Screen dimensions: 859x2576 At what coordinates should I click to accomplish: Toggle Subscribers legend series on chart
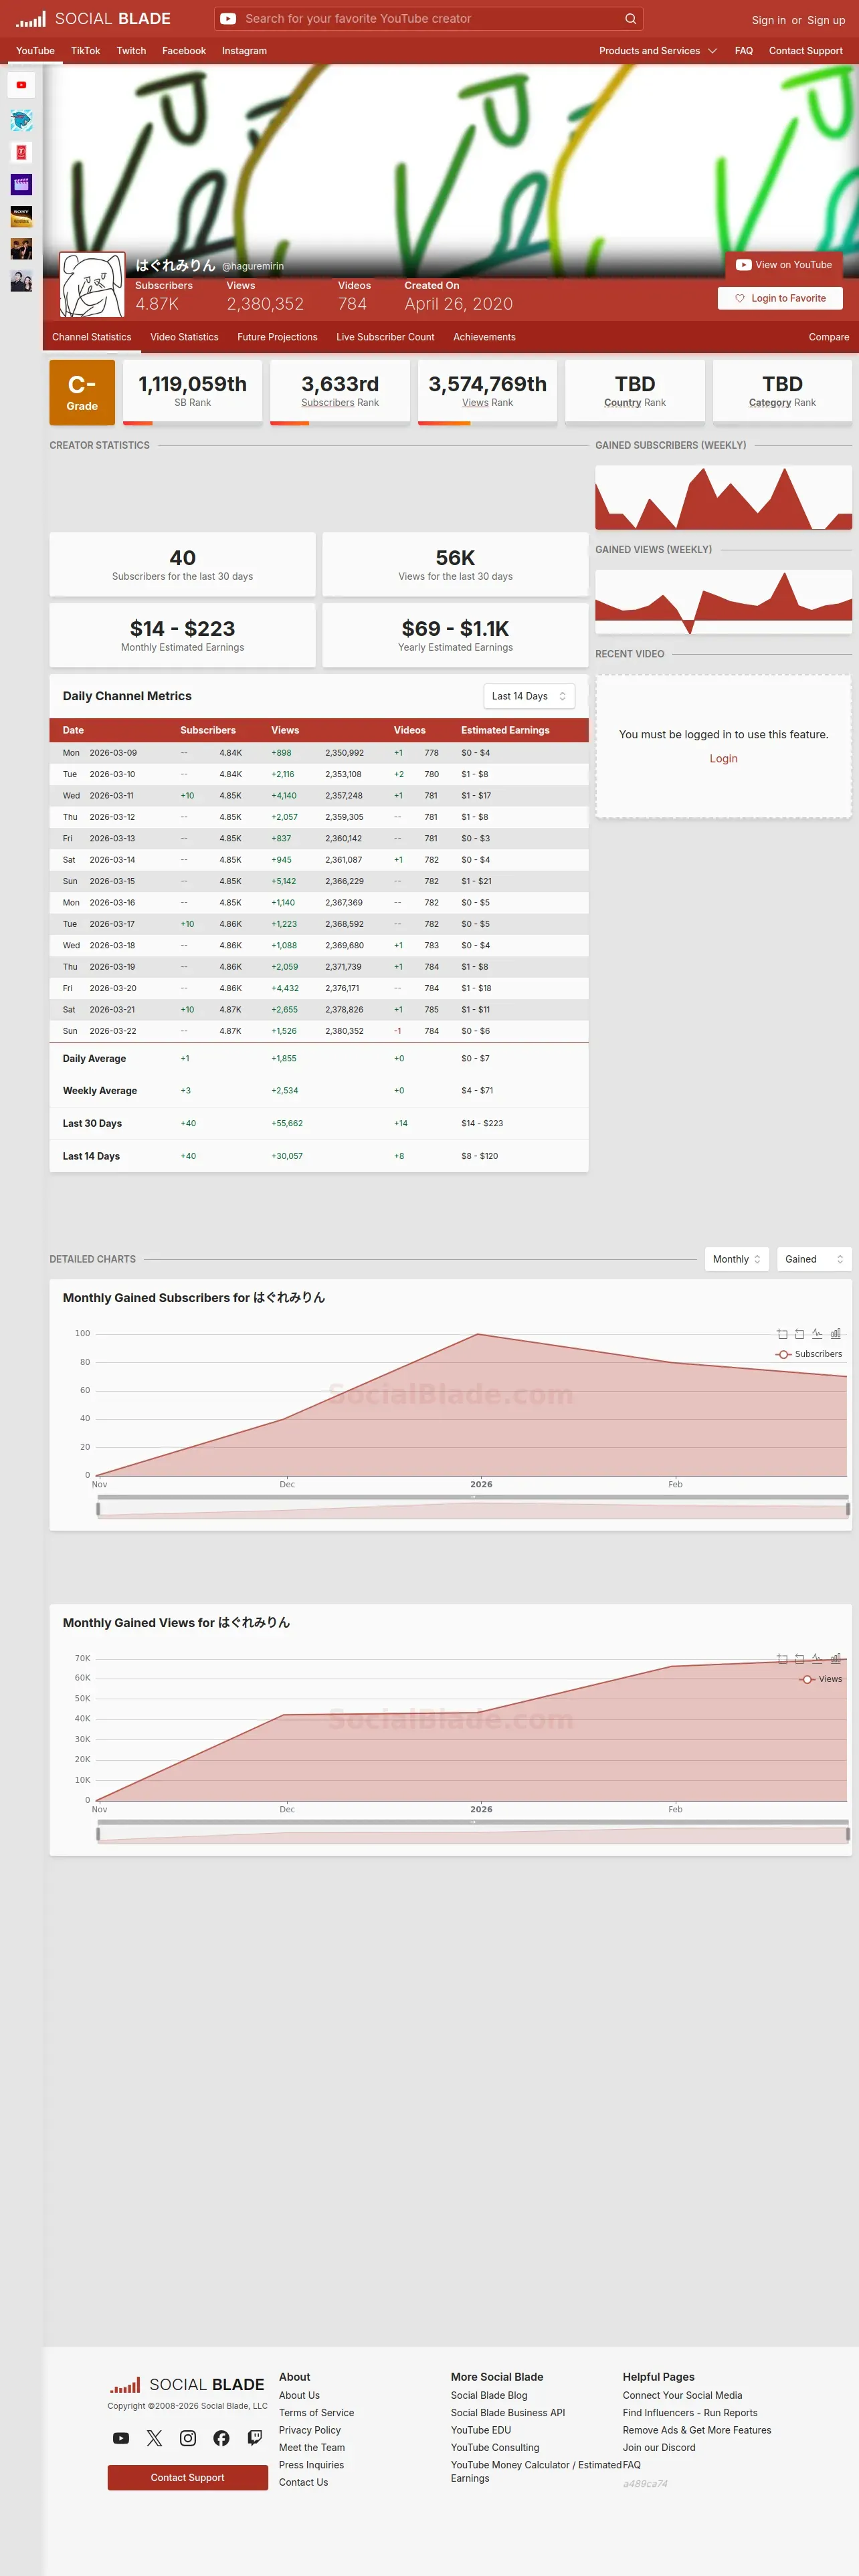(x=808, y=1354)
